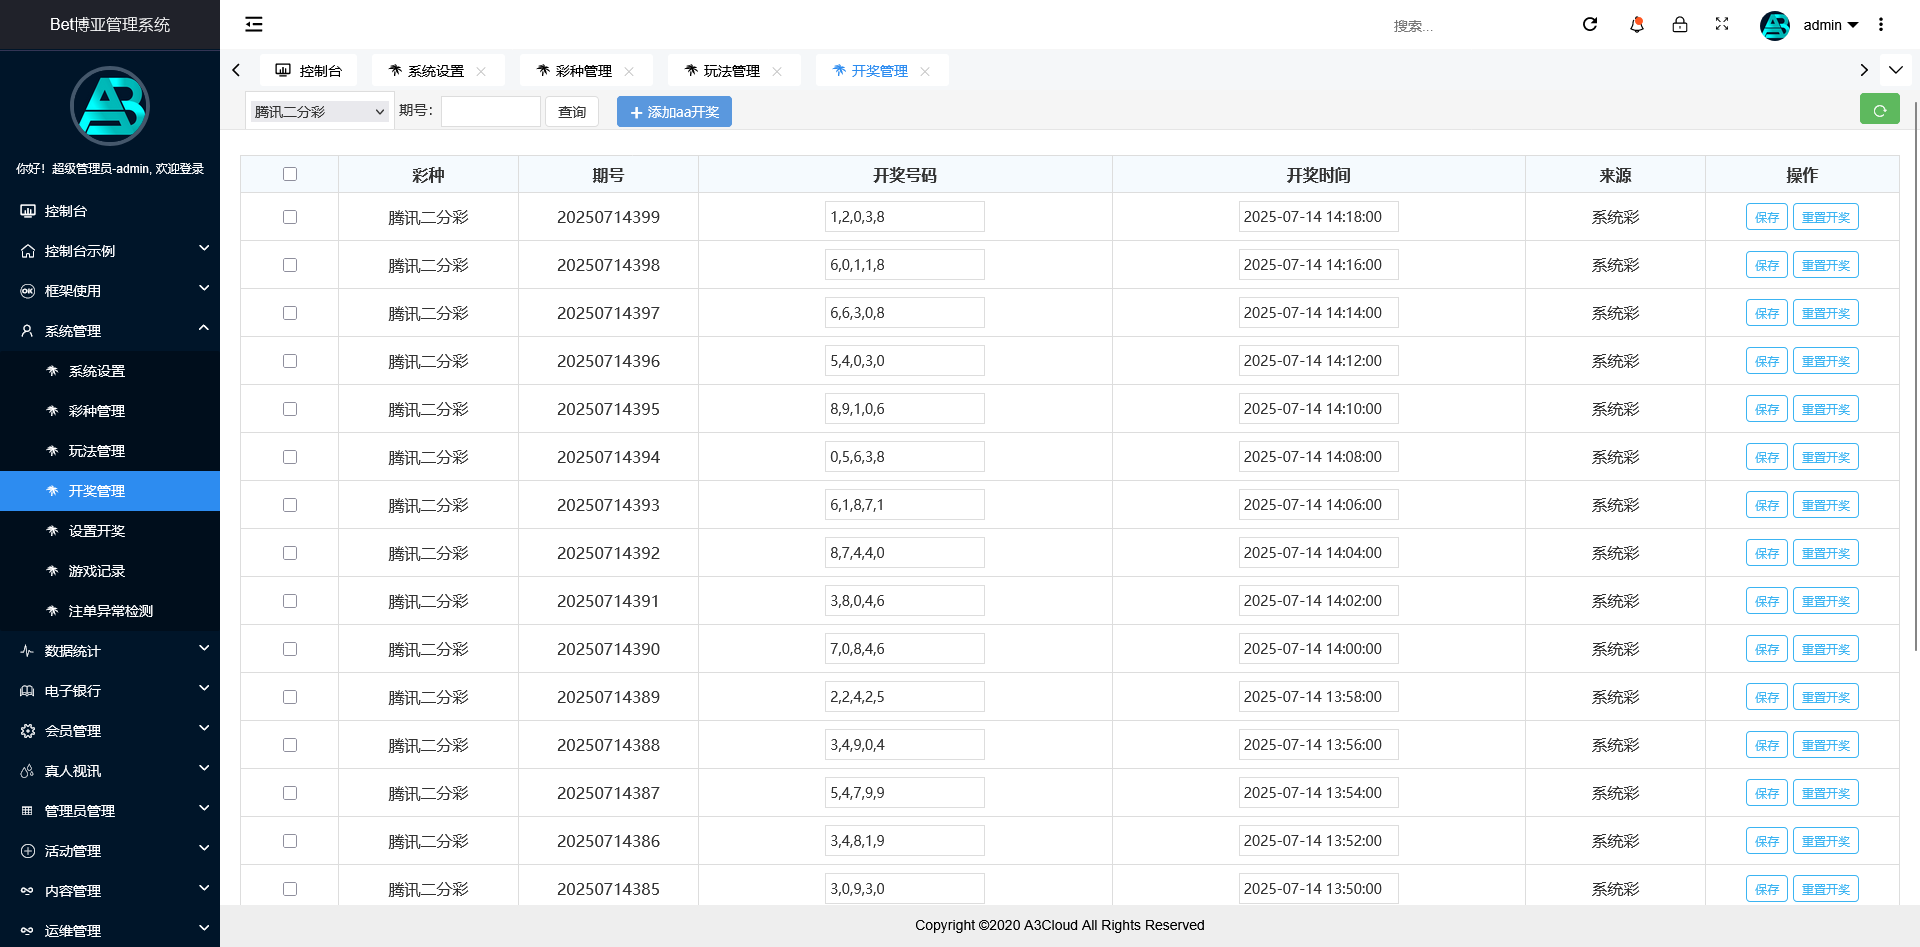Select 开奖管理 in the sidebar
The width and height of the screenshot is (1920, 947).
(110, 491)
